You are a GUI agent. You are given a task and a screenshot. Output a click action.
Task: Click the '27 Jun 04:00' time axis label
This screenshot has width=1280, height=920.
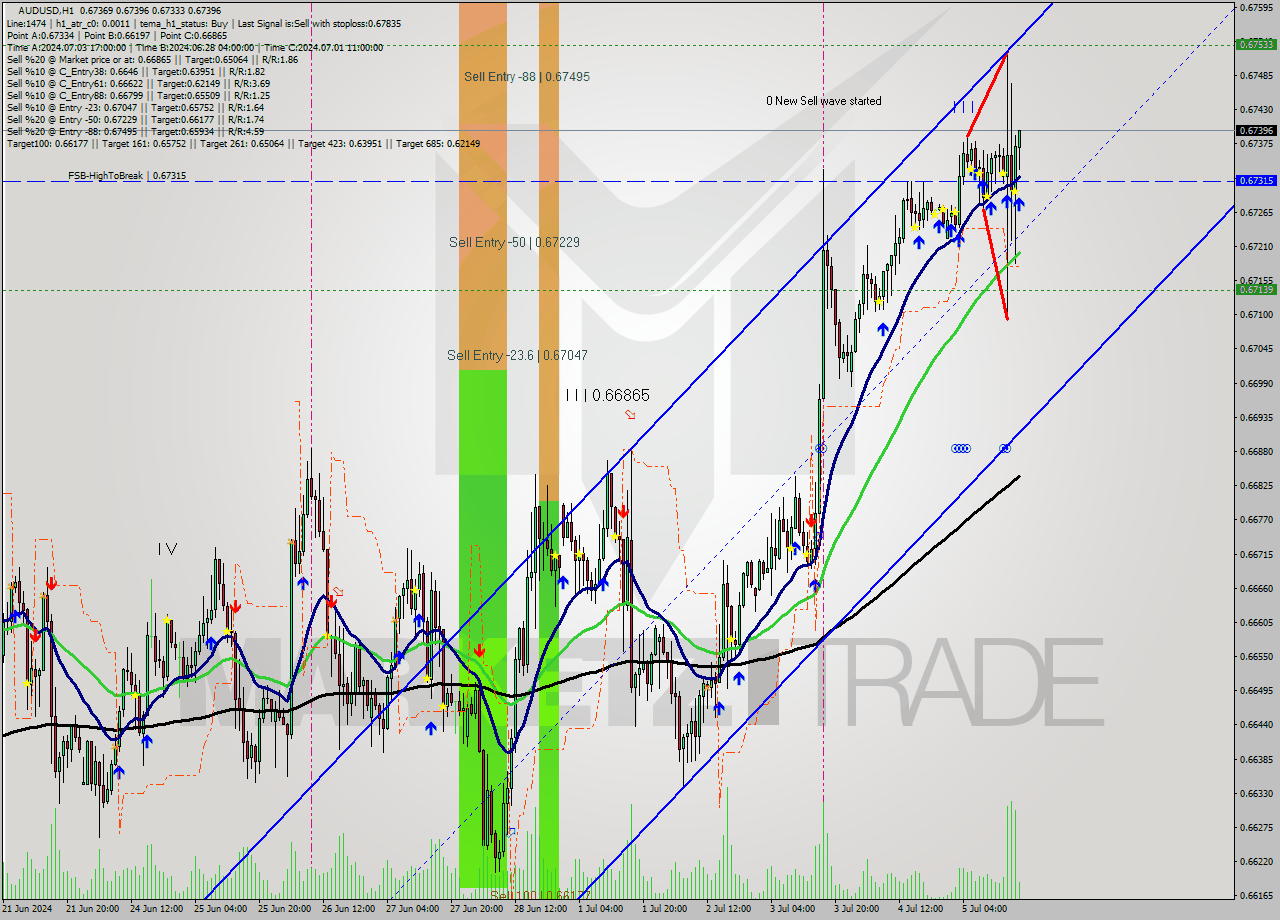click(413, 909)
